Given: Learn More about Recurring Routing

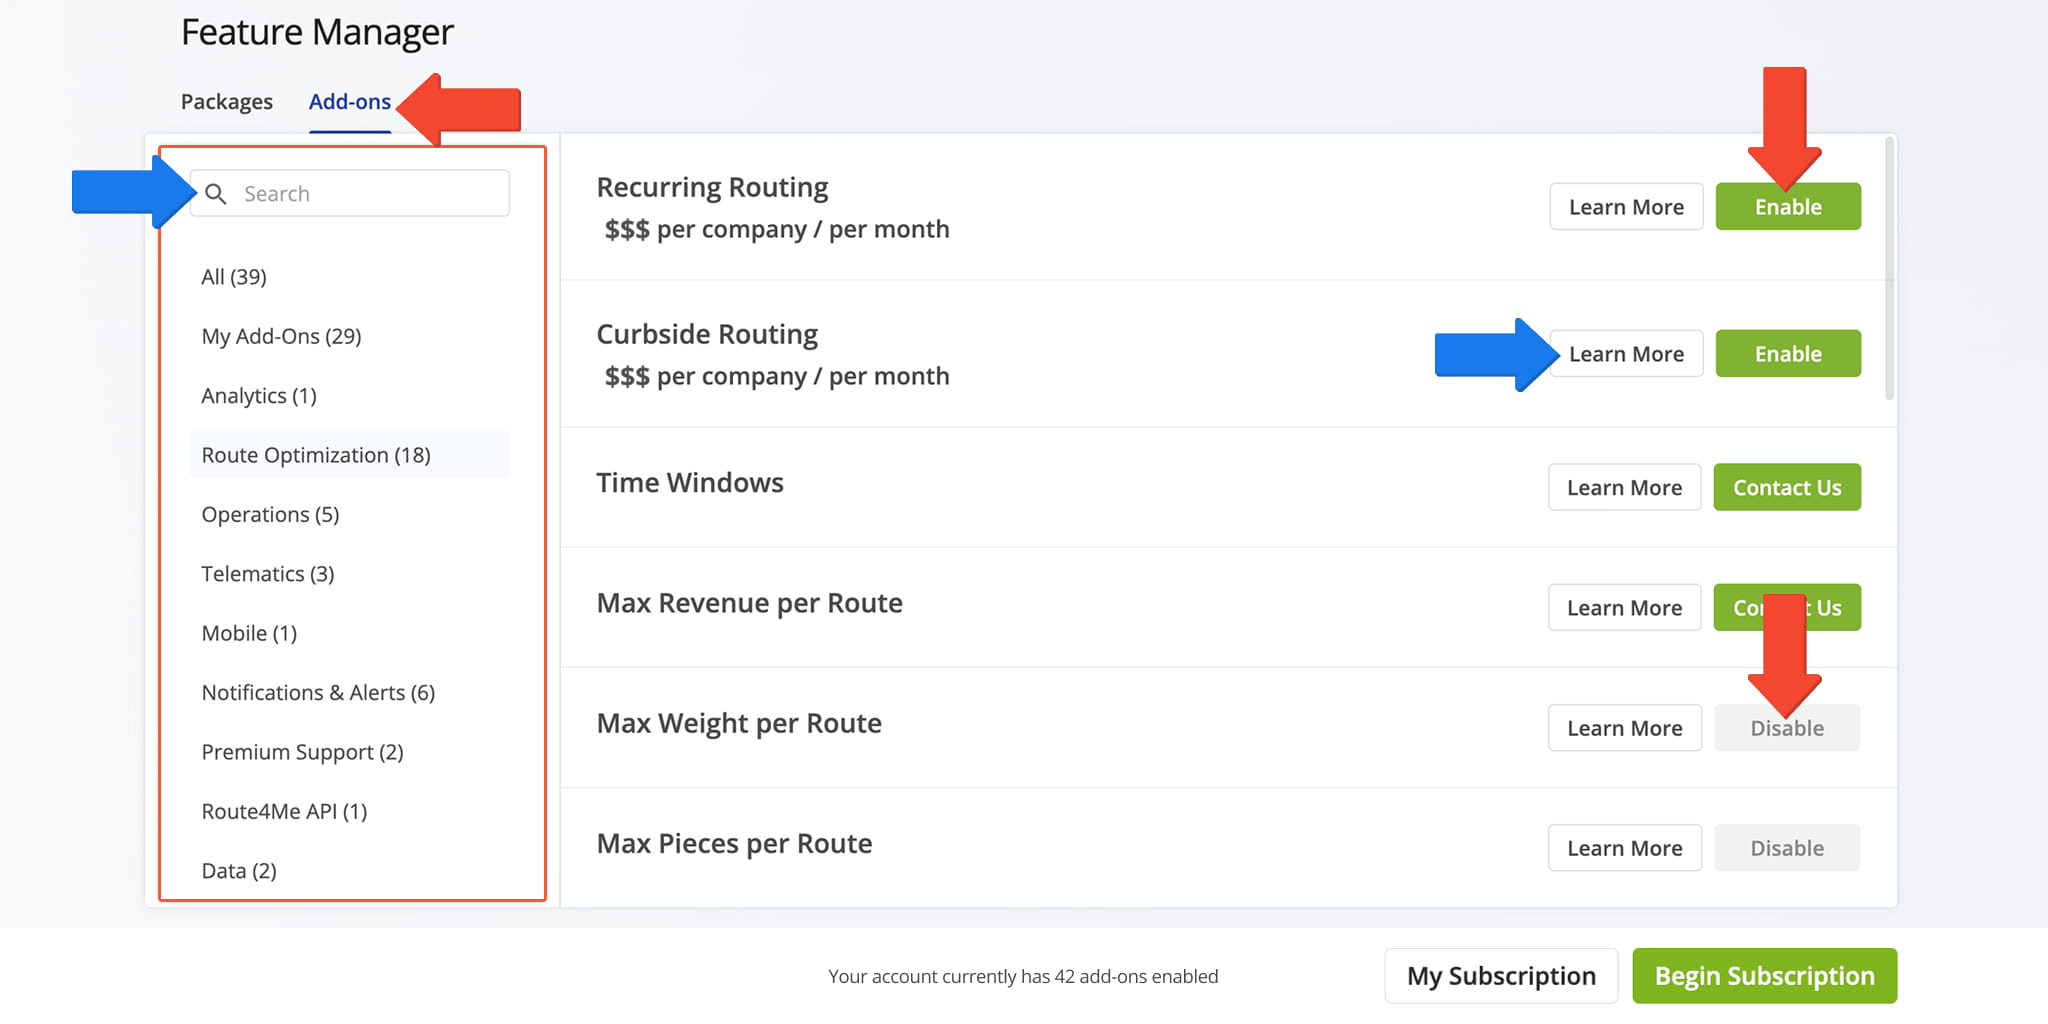Looking at the screenshot, I should point(1625,207).
